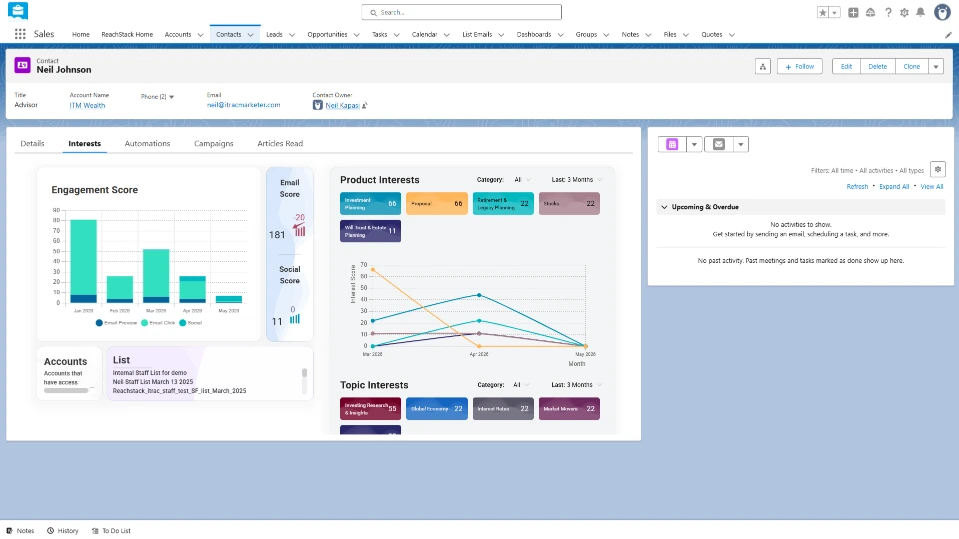
Task: Switch to the Articles Read tab
Action: click(x=280, y=144)
